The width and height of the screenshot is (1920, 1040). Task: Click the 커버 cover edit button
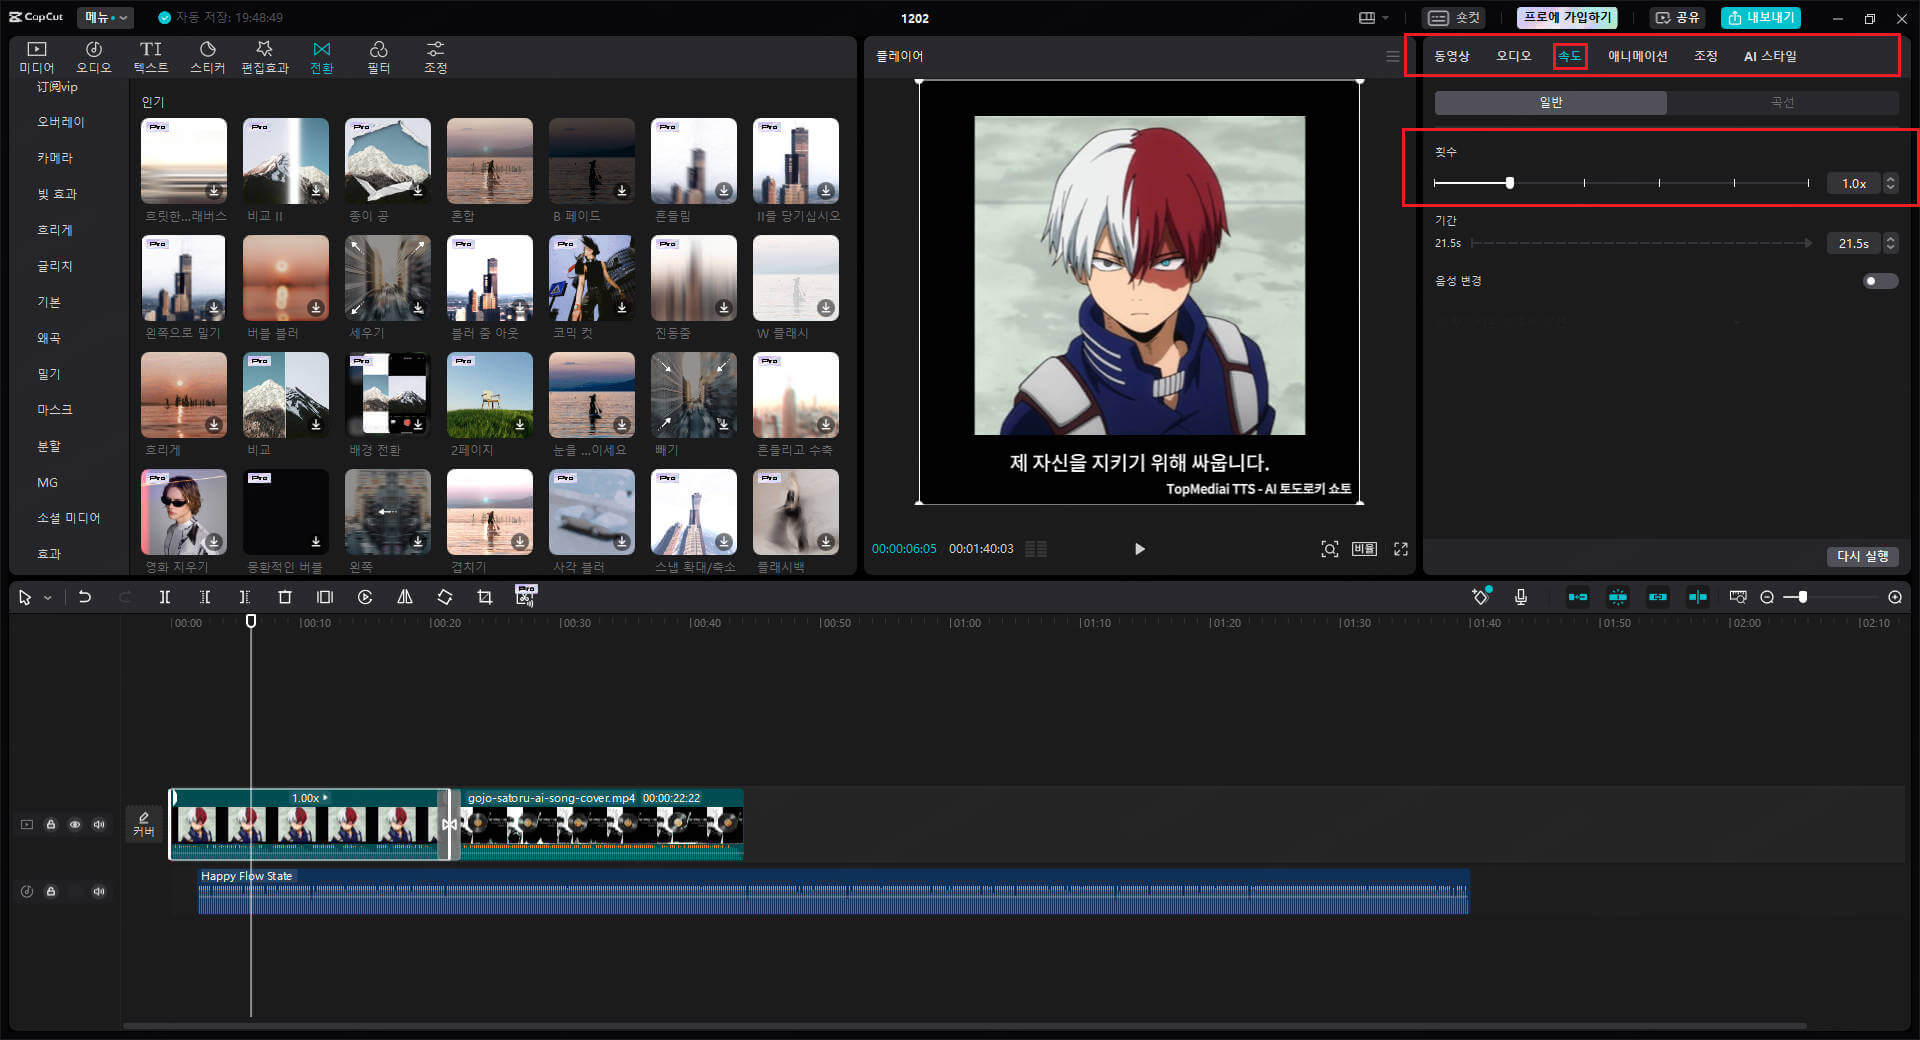pyautogui.click(x=144, y=824)
